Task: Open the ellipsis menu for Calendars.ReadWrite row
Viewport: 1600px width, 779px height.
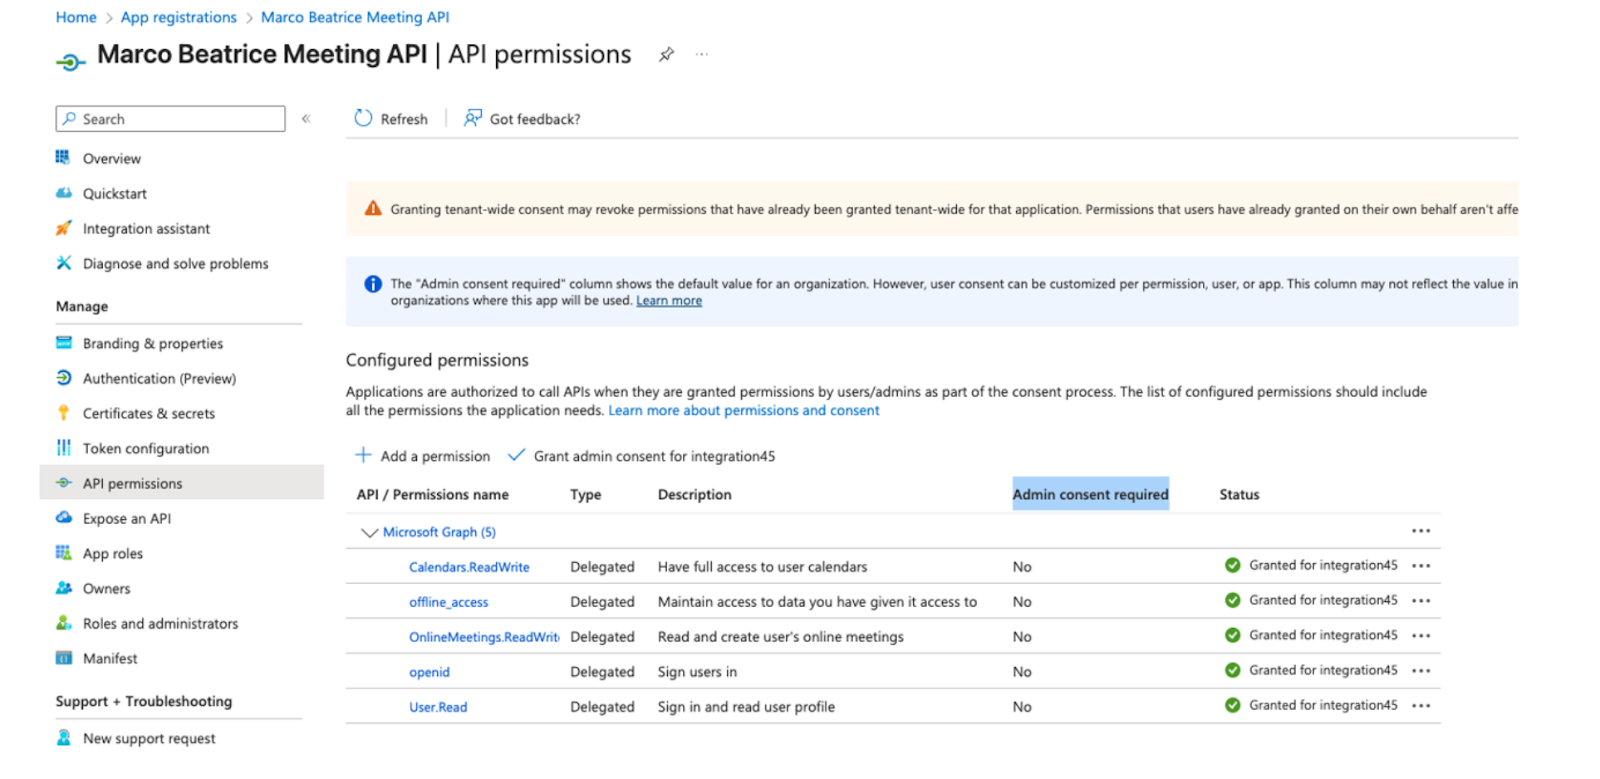Action: 1421,566
